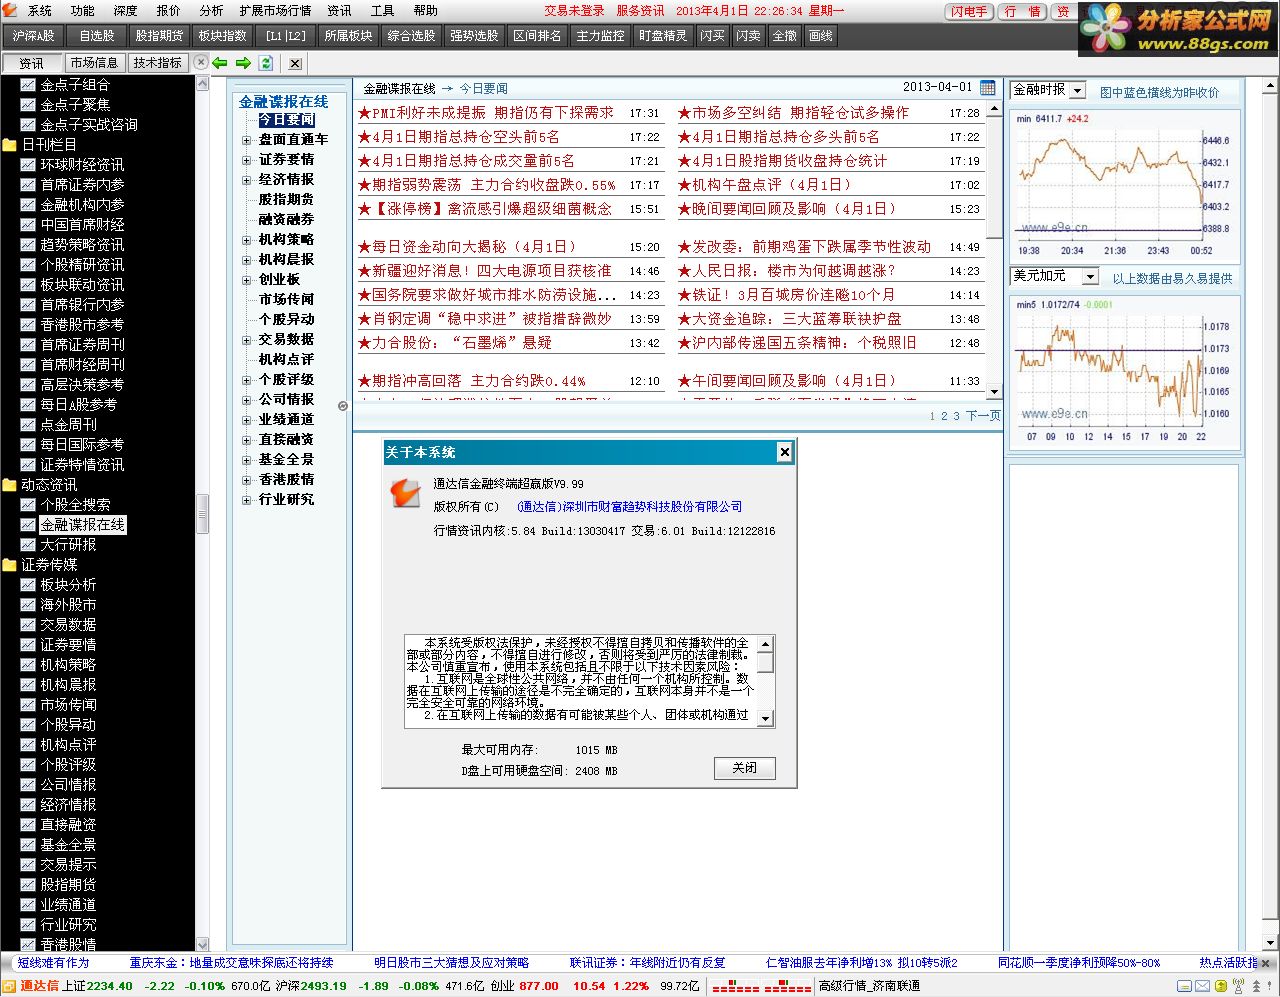
Task: Click the green back arrow icon
Action: click(x=220, y=63)
